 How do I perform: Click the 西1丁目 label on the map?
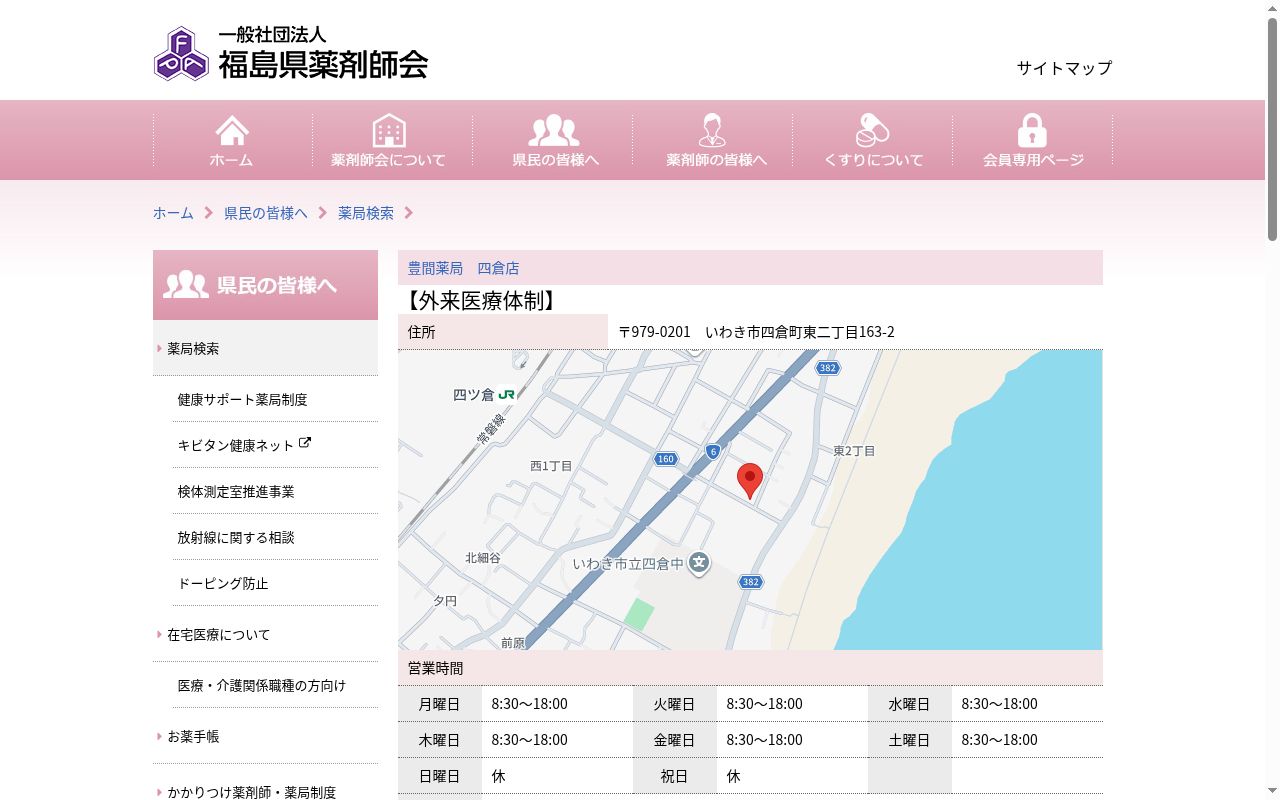pyautogui.click(x=551, y=466)
